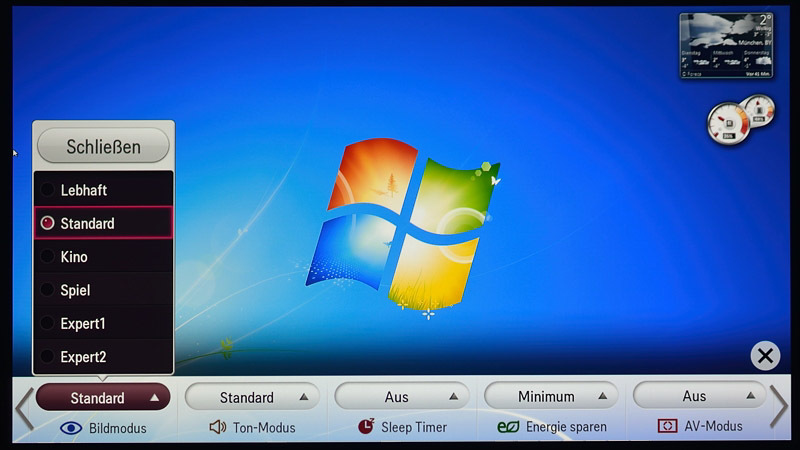Select the Expert1 radio button
This screenshot has height=450, width=800.
[x=47, y=323]
